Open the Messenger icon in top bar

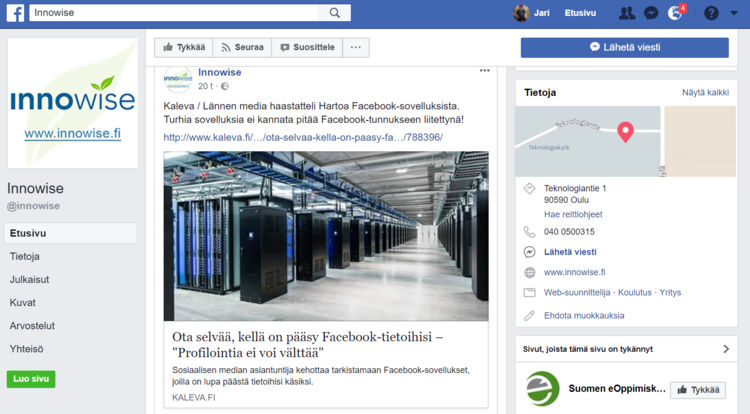(x=651, y=13)
